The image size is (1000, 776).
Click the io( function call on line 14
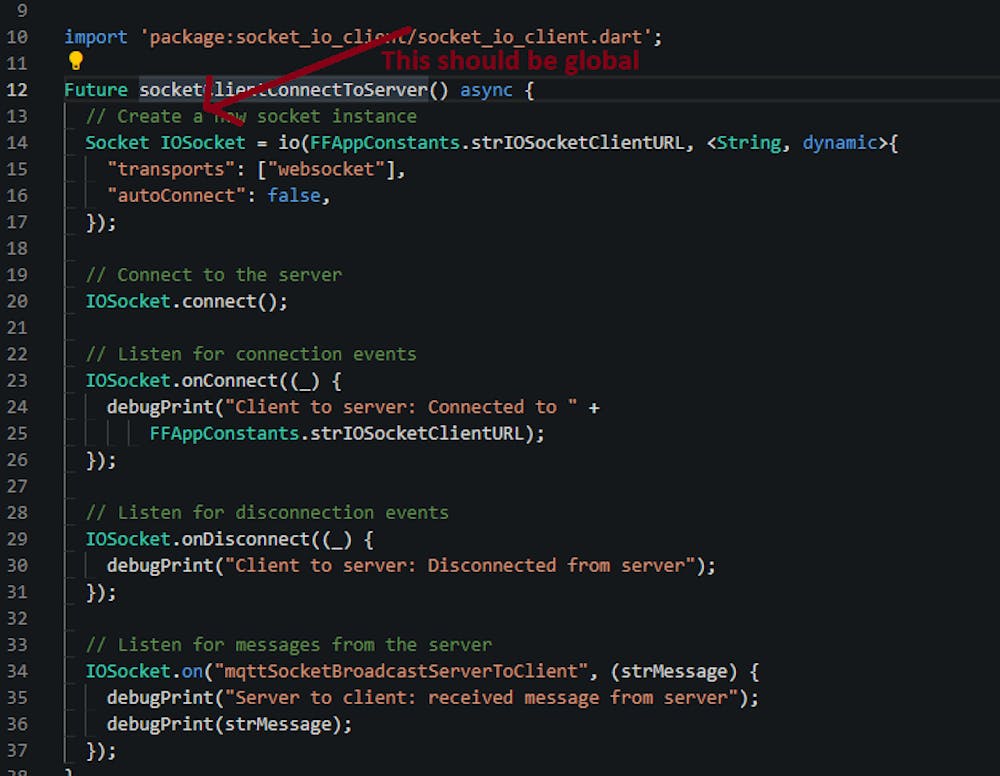294,143
